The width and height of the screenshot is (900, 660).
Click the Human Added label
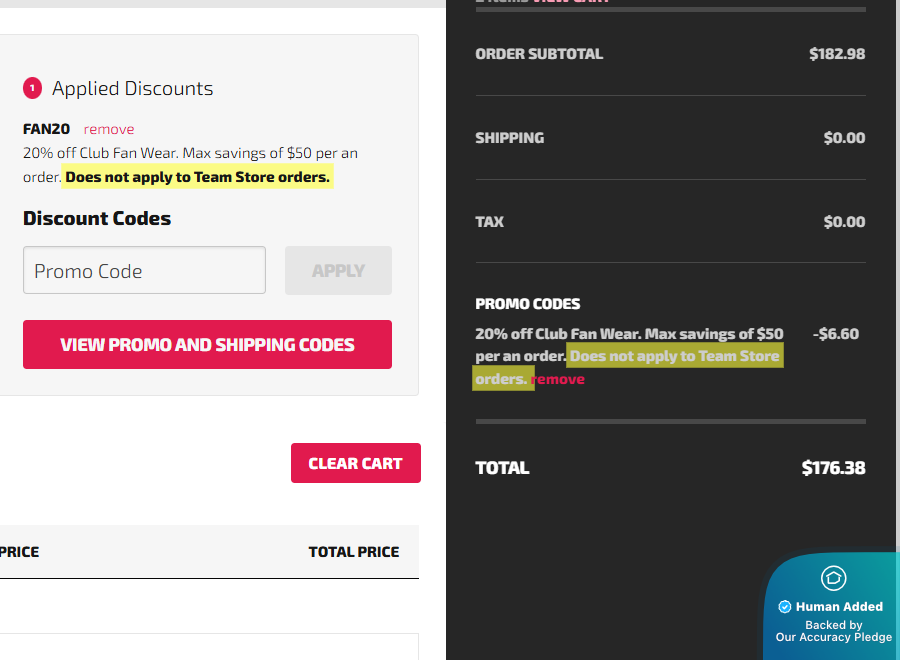839,606
